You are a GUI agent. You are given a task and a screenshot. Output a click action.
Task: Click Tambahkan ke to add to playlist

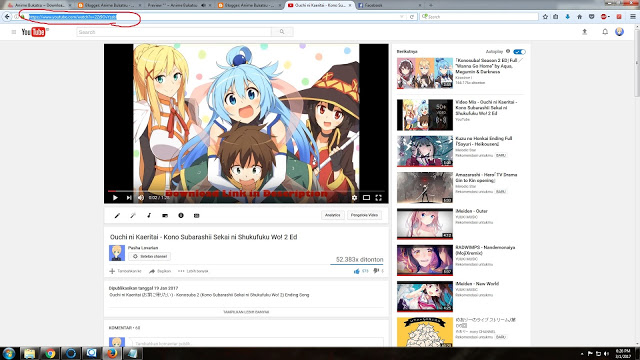click(x=125, y=271)
